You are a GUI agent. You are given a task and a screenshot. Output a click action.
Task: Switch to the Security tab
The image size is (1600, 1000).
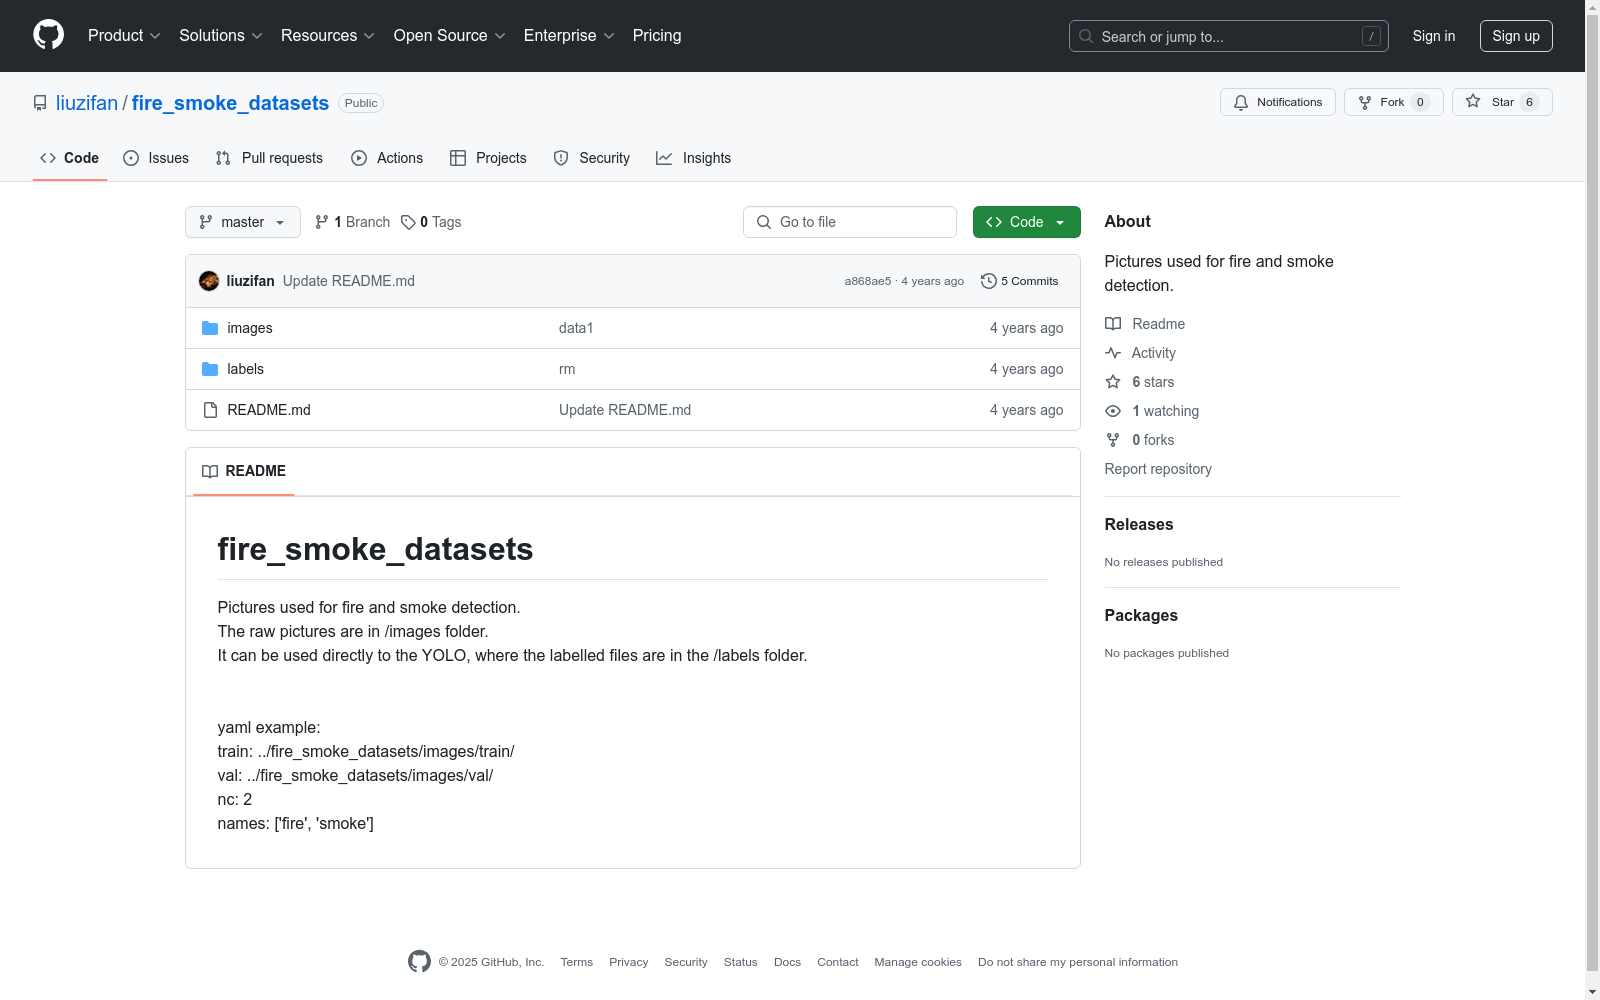coord(592,158)
